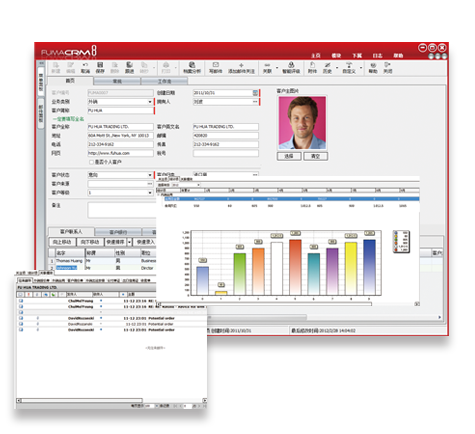Open the 跟进 follow-up toolbar icon
The width and height of the screenshot is (475, 434).
coord(129,67)
